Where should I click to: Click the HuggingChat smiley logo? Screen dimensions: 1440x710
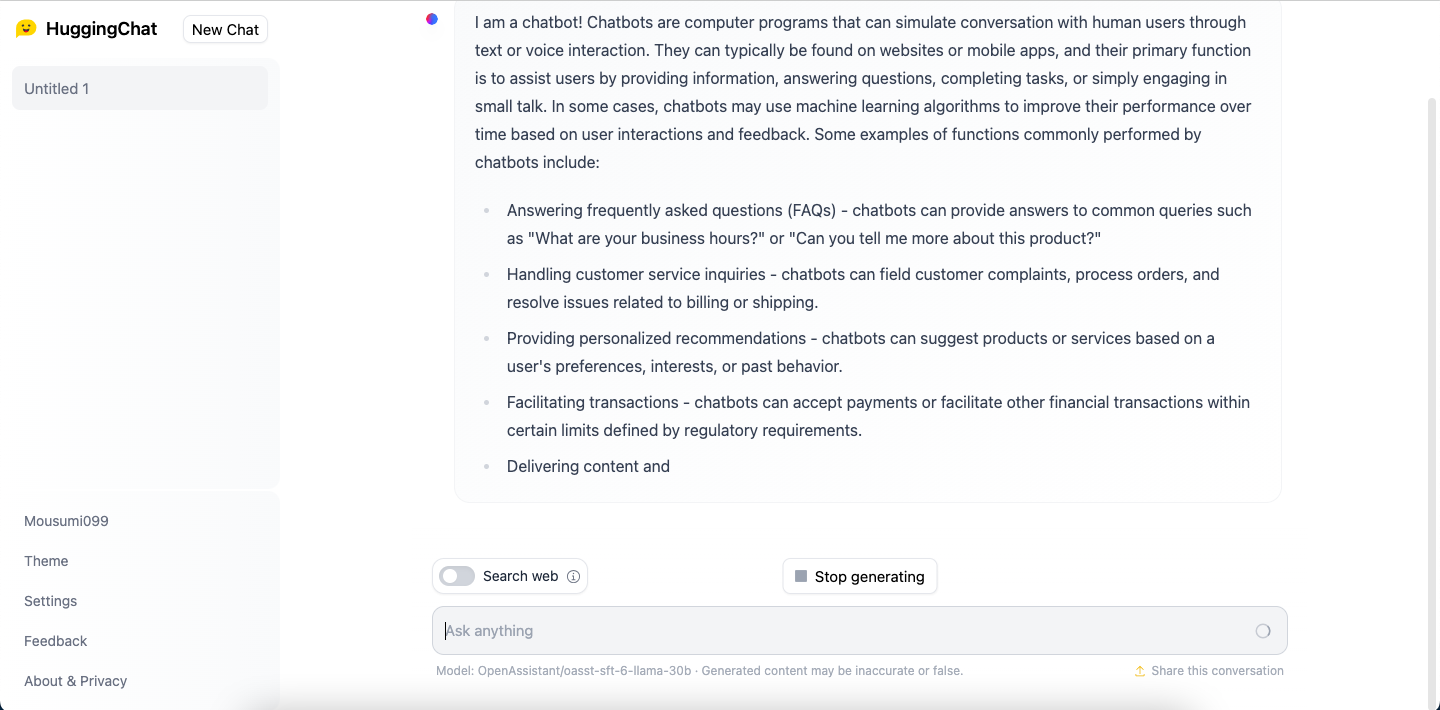pos(24,29)
